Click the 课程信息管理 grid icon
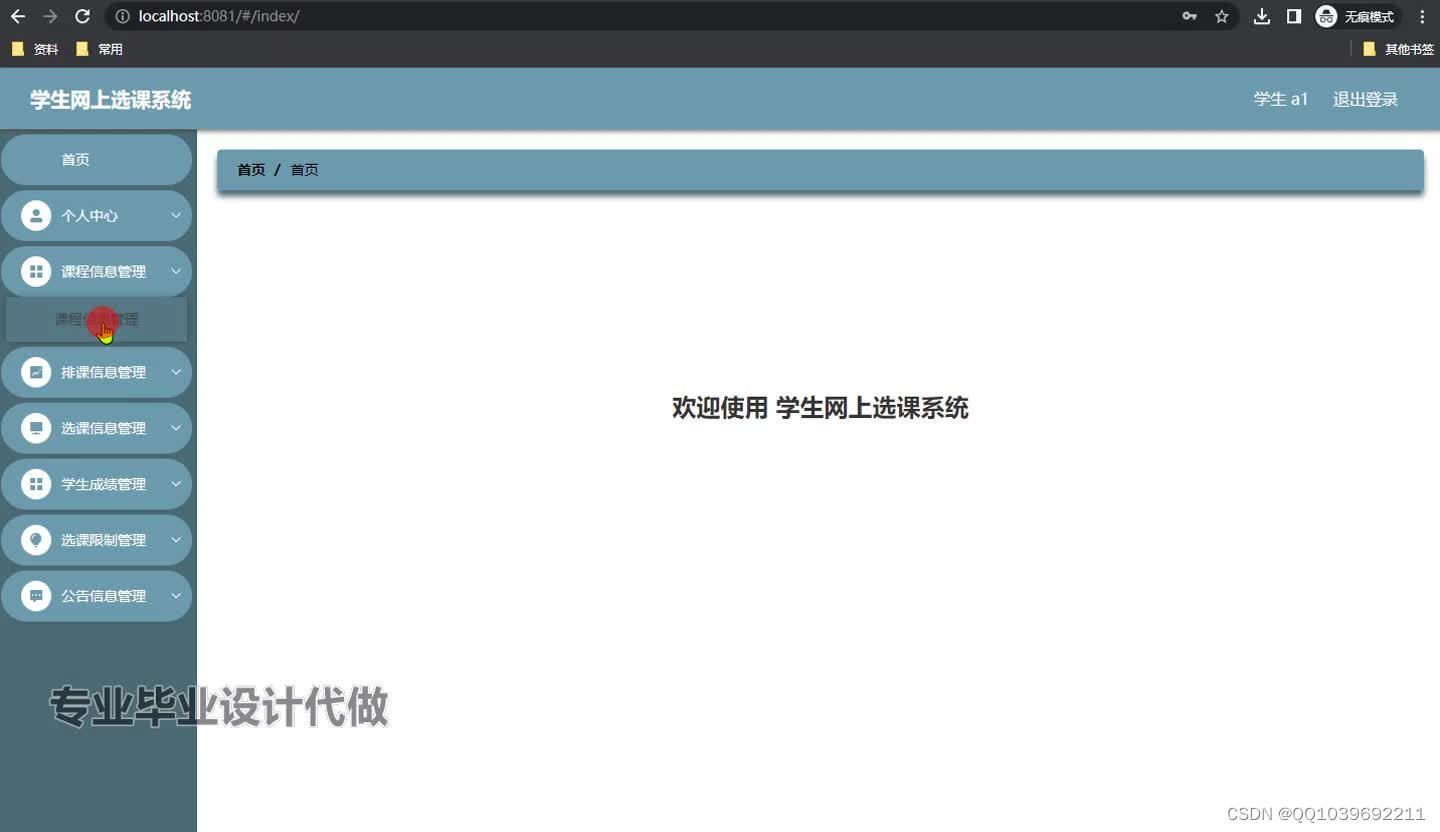The height and width of the screenshot is (832, 1440). click(x=36, y=271)
